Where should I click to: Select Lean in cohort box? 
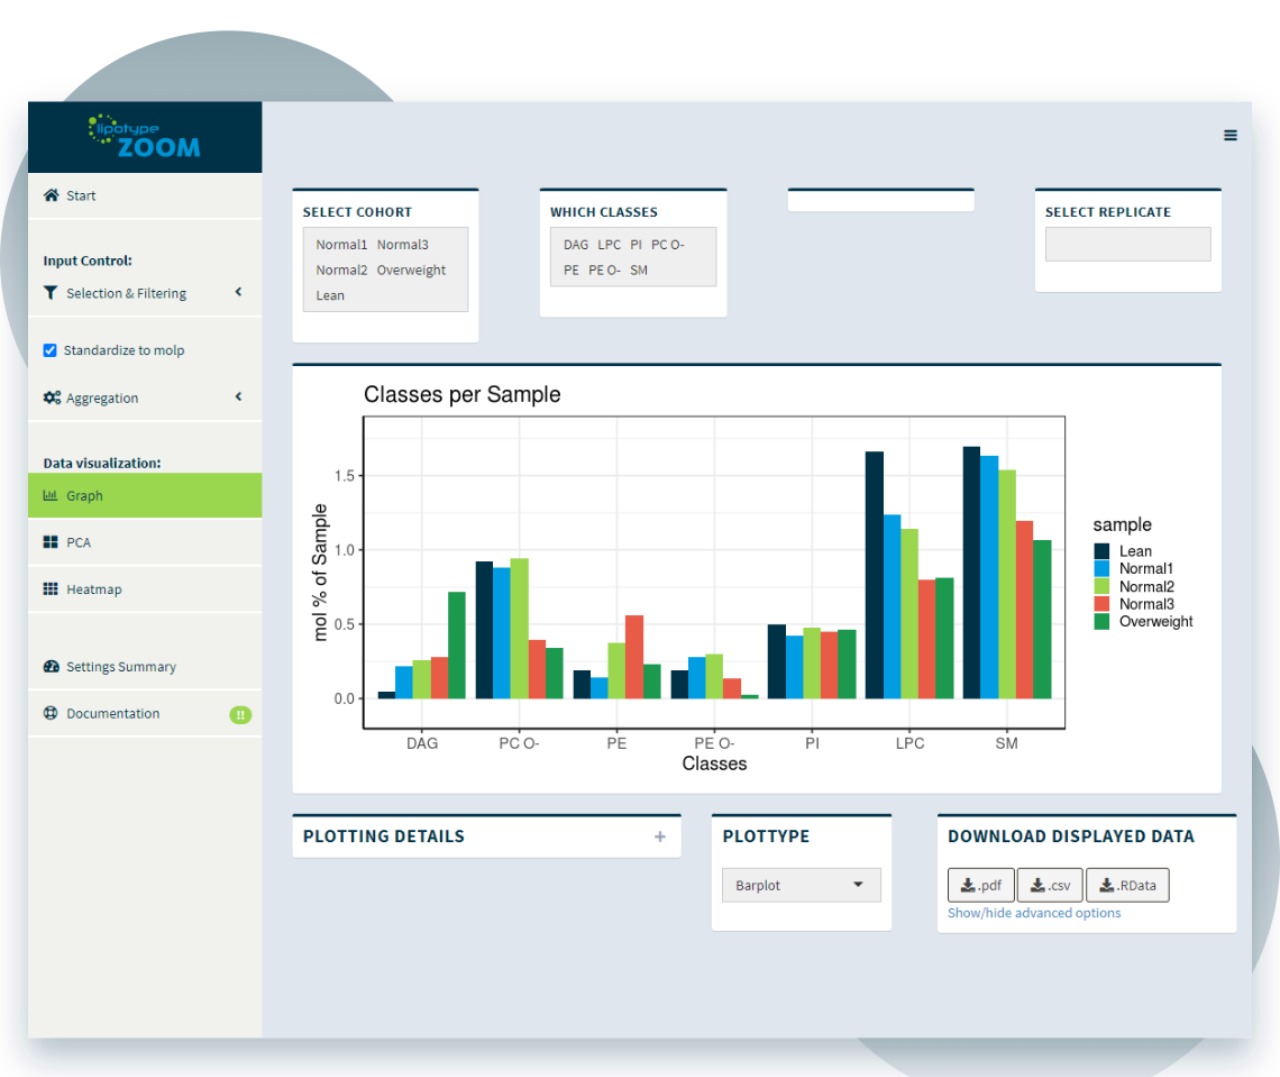click(x=330, y=295)
